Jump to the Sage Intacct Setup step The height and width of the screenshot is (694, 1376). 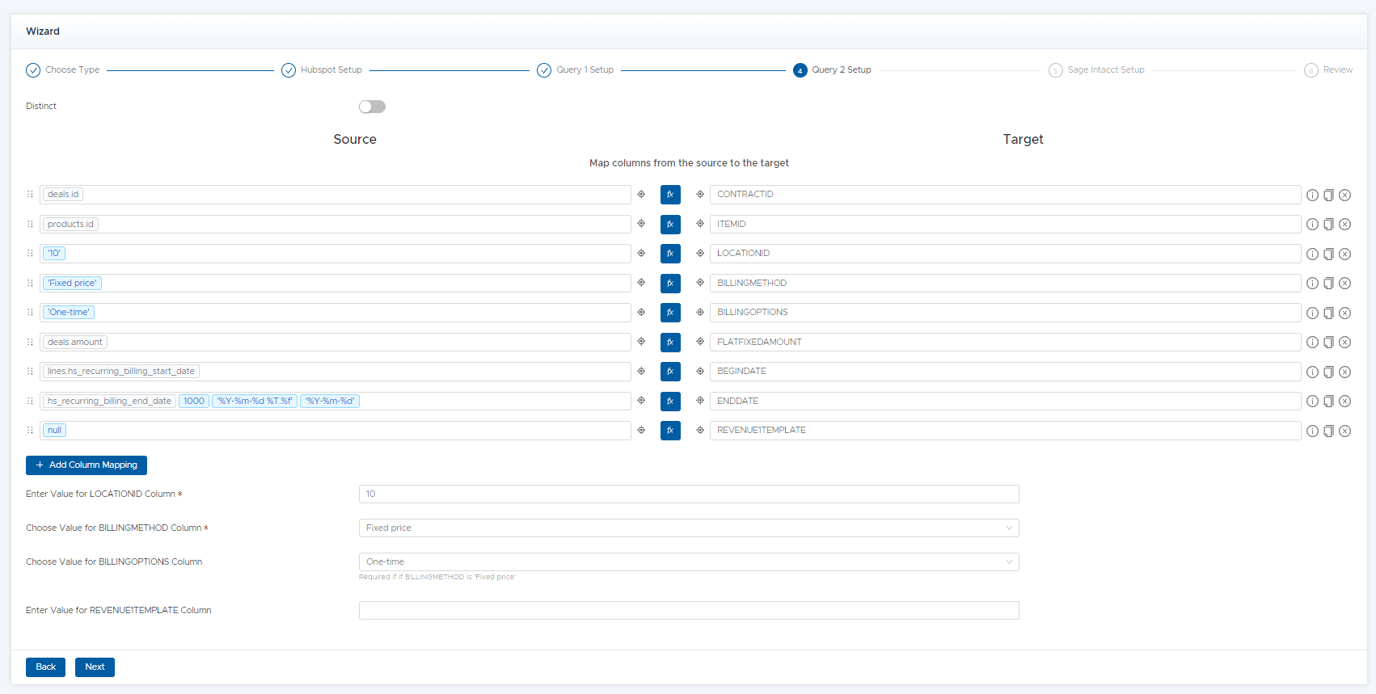pos(1097,70)
